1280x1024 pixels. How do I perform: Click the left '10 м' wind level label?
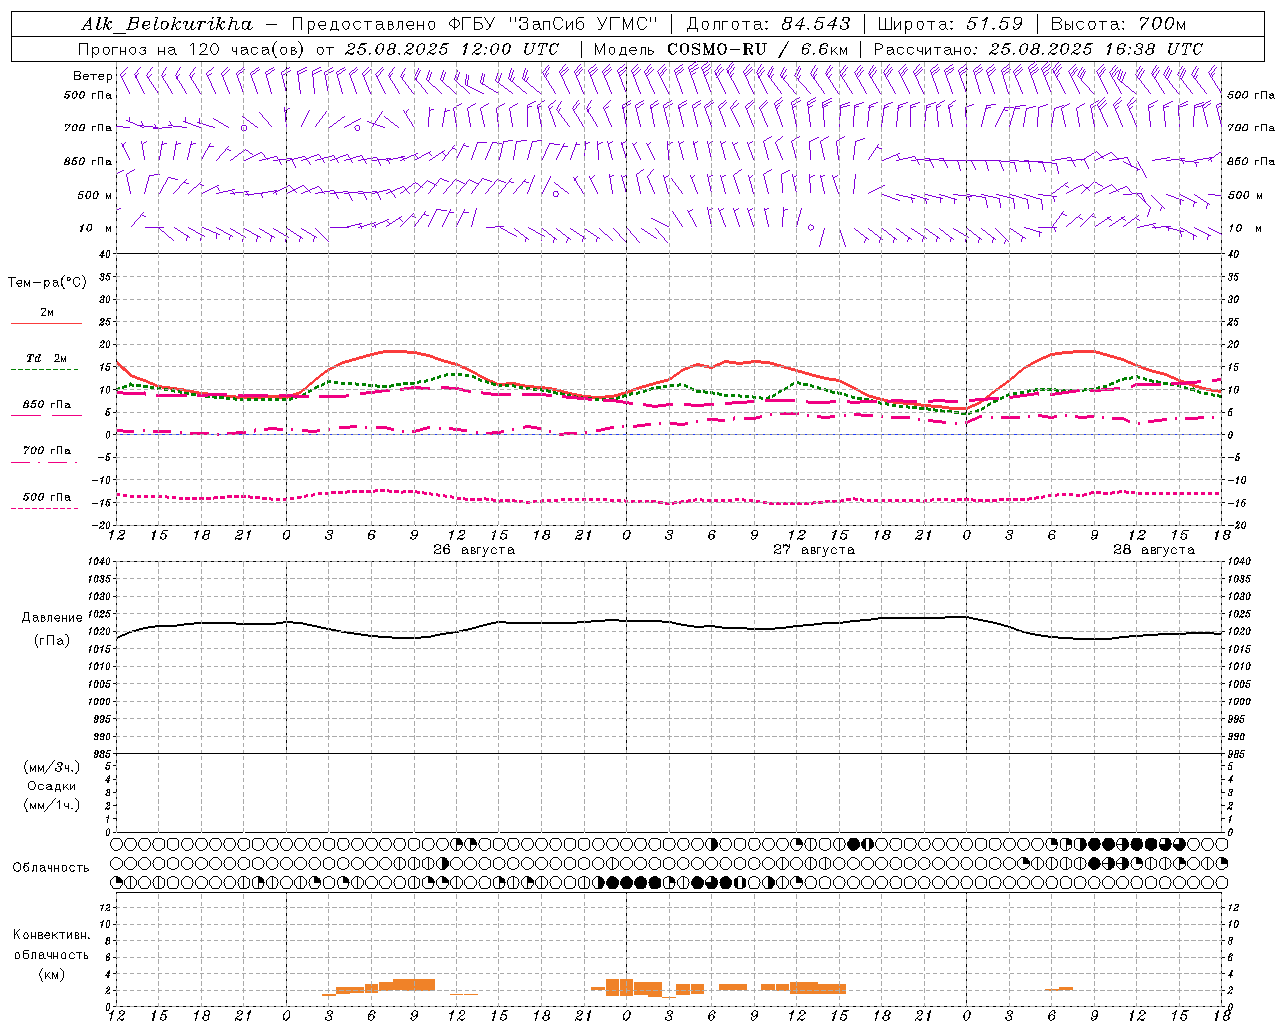coord(96,228)
